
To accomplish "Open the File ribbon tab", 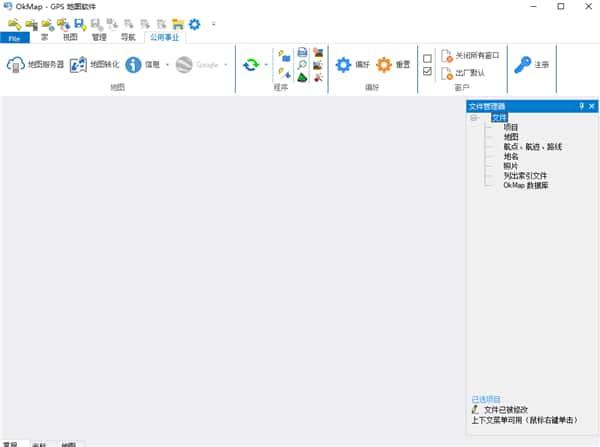I will [15, 38].
